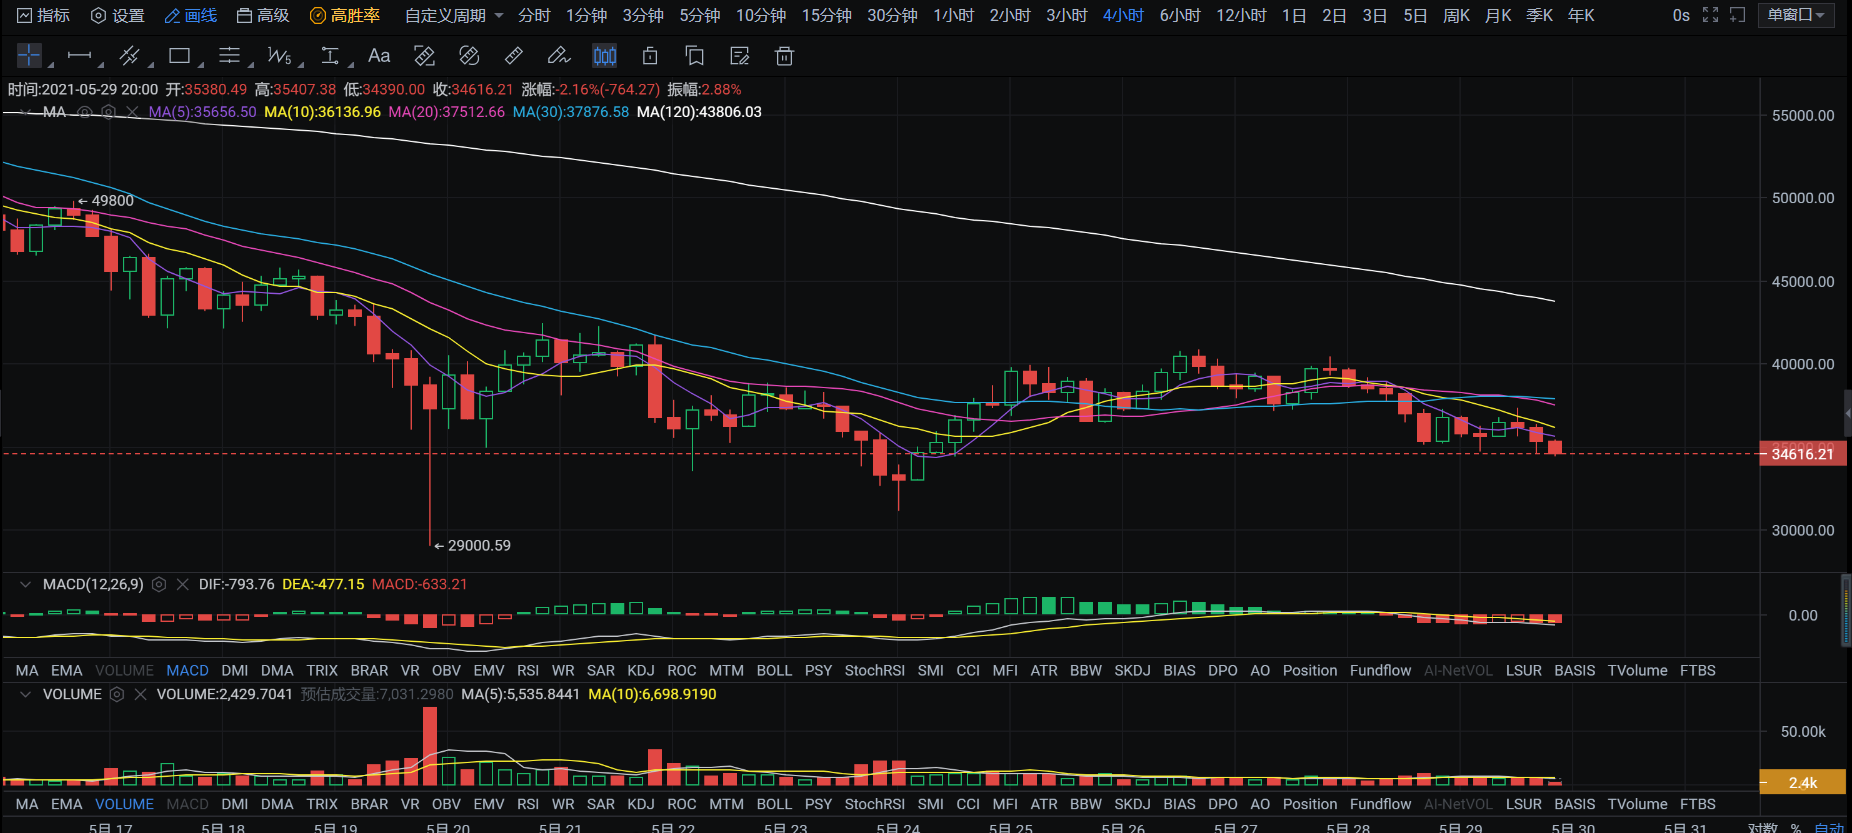This screenshot has width=1852, height=833.
Task: Select the crosshair cursor tool
Action: point(30,56)
